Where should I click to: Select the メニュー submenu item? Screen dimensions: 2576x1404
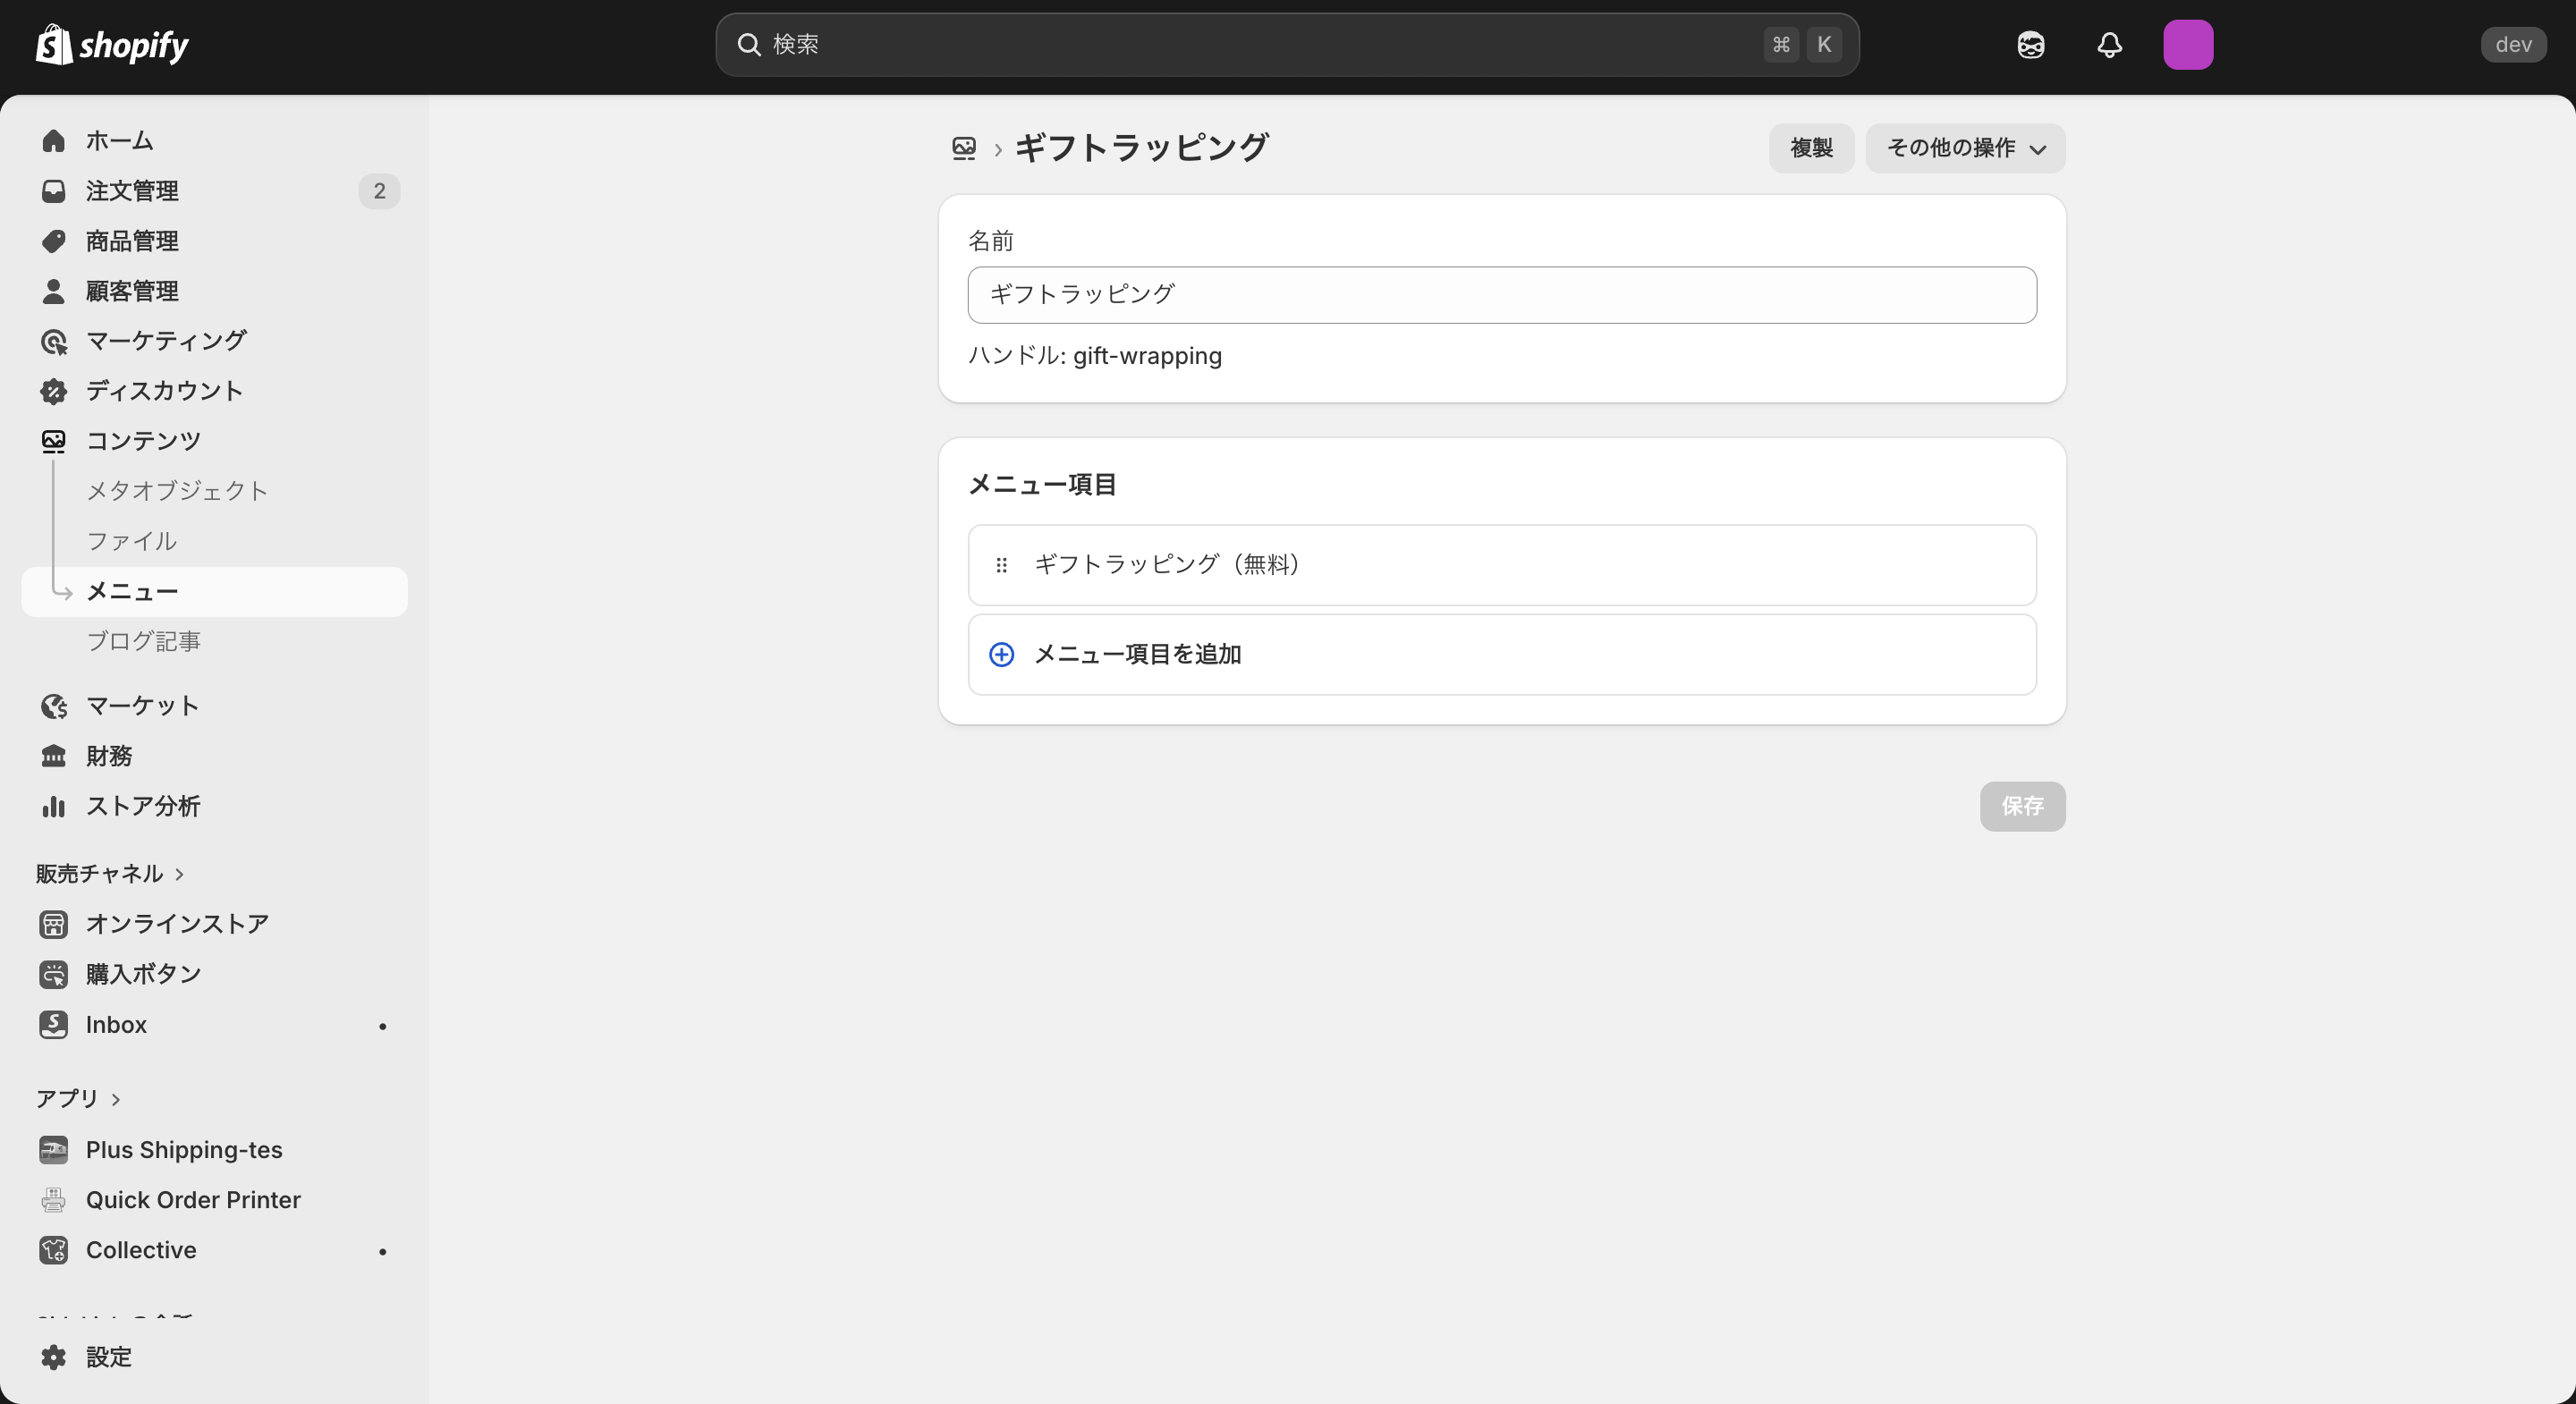[x=214, y=592]
